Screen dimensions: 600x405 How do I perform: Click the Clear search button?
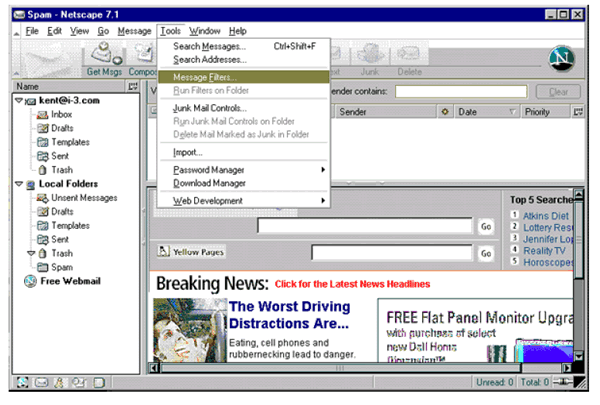[x=558, y=92]
